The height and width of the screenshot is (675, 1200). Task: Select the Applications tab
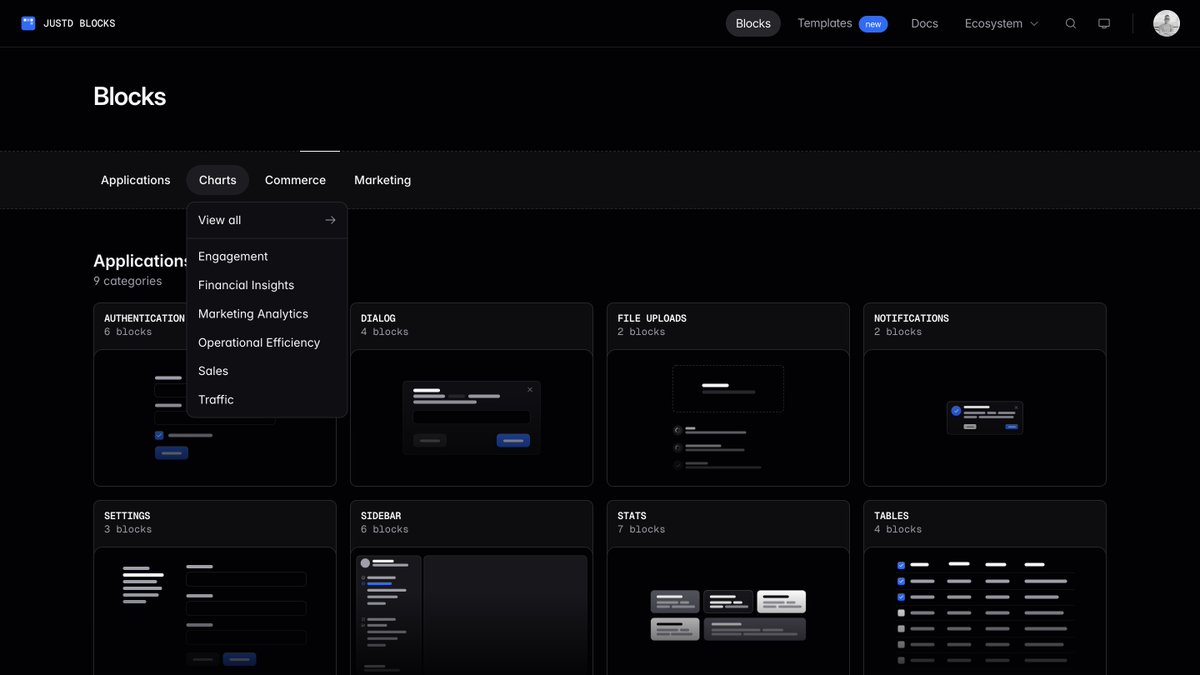coord(135,179)
